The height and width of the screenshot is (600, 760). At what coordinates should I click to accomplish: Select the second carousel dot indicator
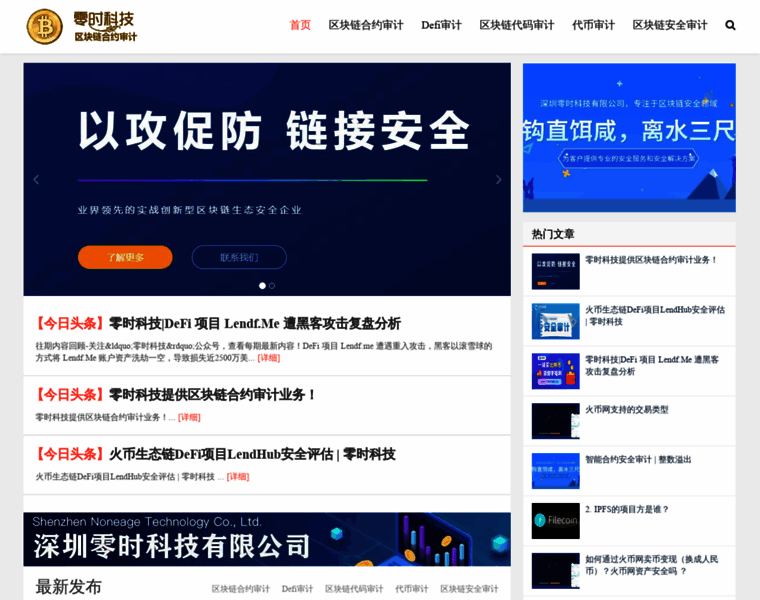tap(272, 286)
